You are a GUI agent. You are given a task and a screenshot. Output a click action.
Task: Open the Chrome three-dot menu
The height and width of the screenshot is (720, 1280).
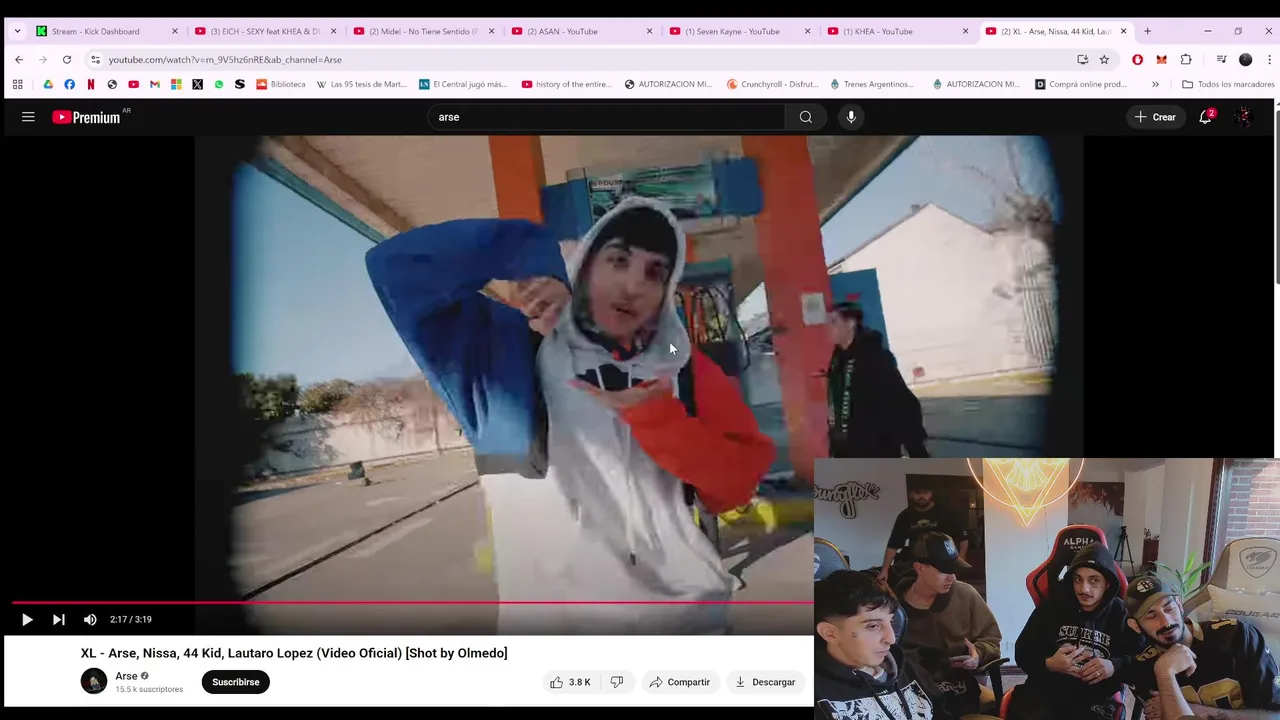[1269, 60]
